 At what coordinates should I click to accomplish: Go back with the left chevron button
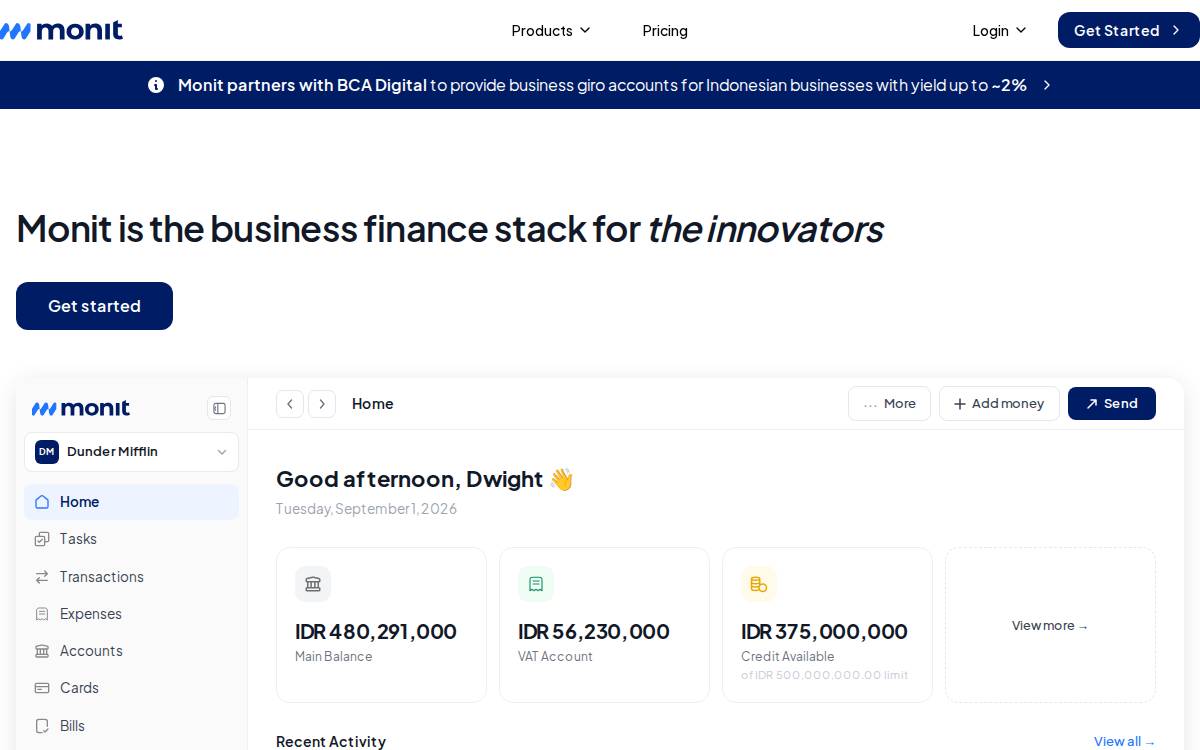pyautogui.click(x=290, y=404)
